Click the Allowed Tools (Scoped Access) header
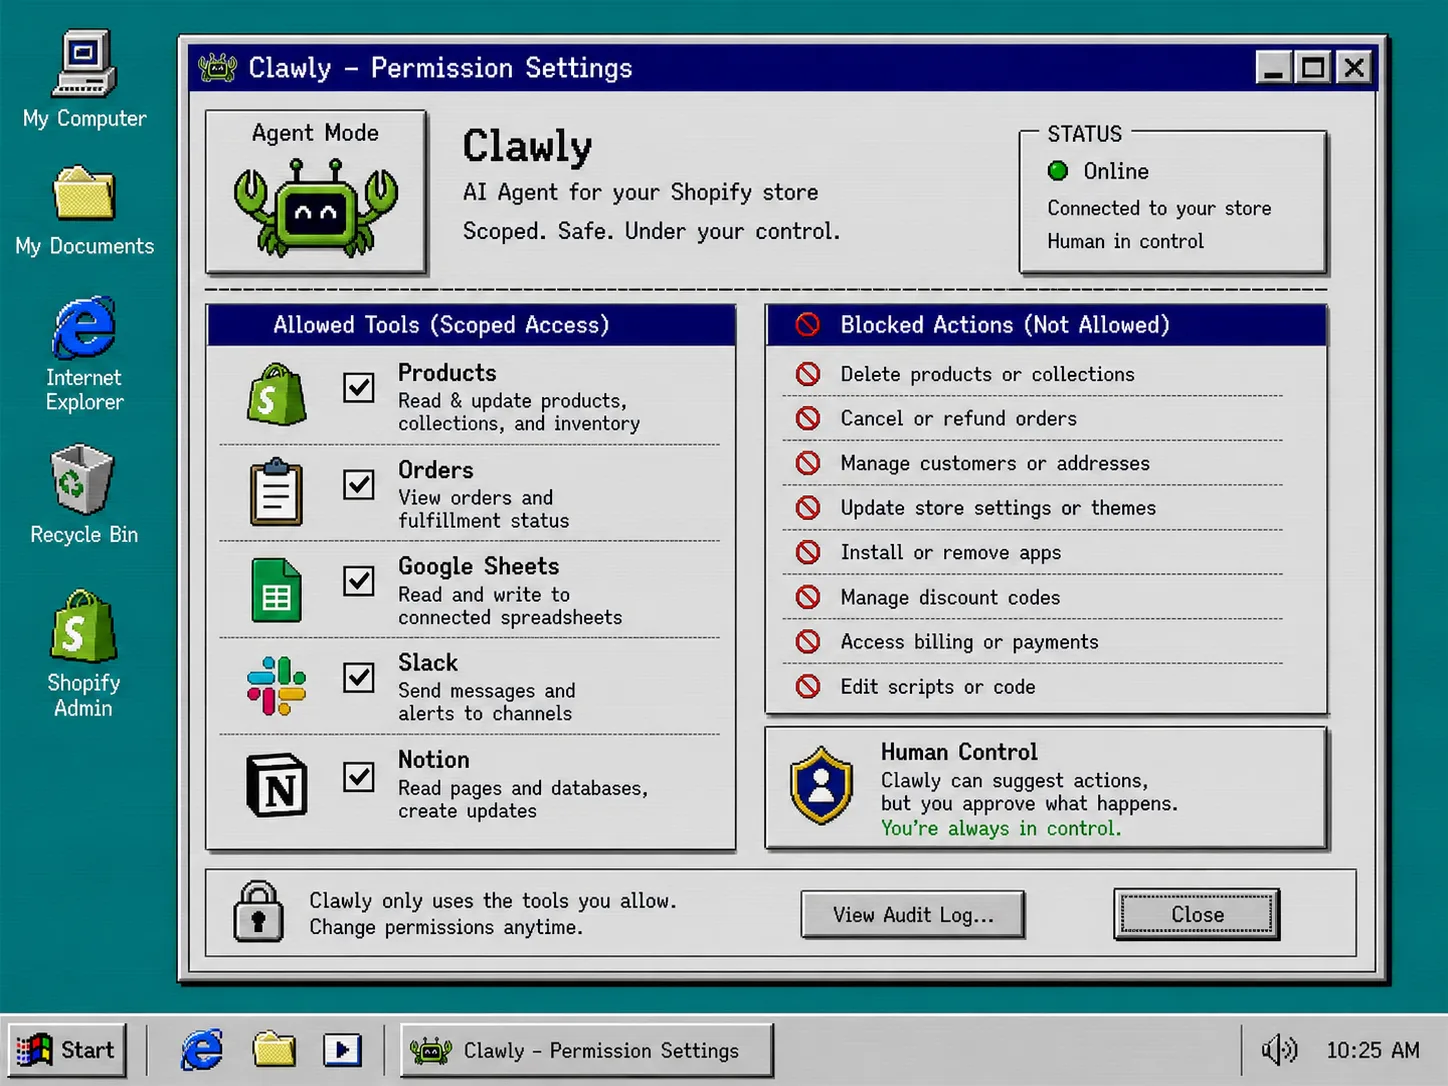1448x1086 pixels. click(471, 325)
